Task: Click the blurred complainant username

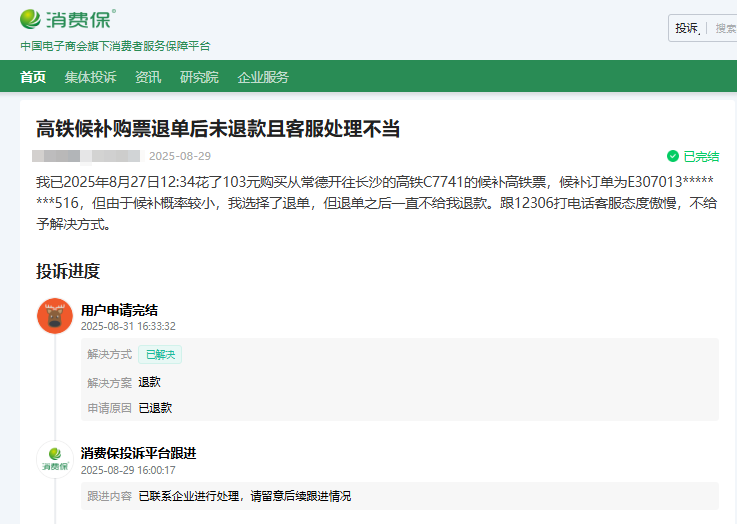Action: coord(86,156)
